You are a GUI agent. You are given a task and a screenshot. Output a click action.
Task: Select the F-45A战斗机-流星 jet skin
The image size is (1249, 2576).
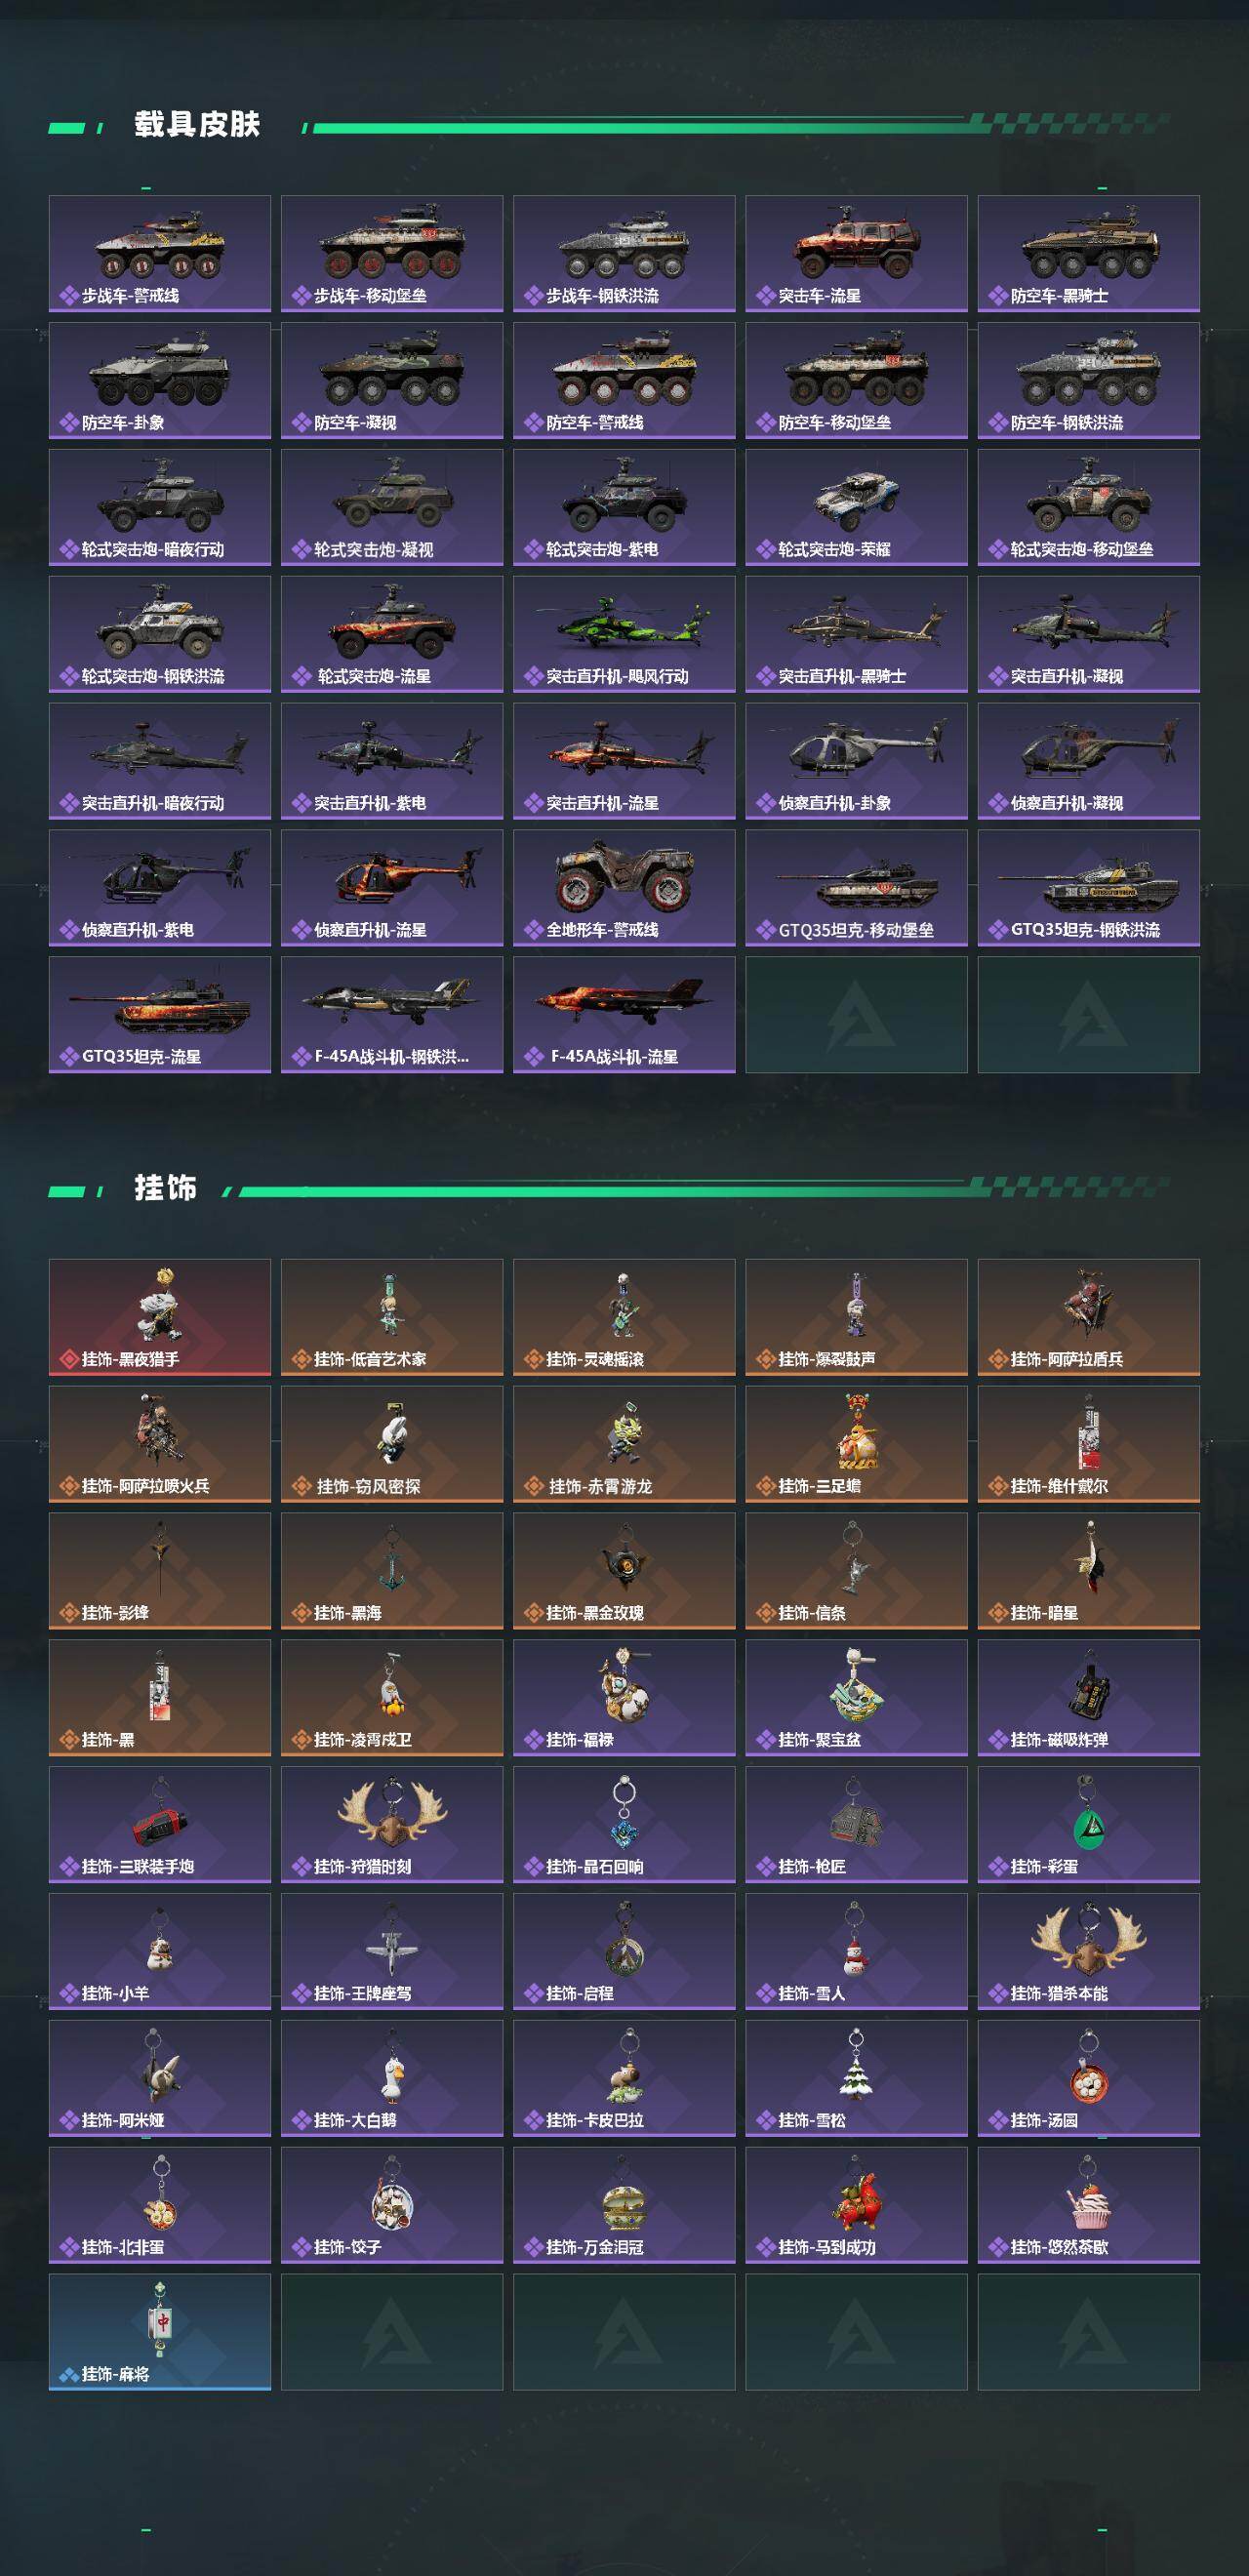(624, 1015)
